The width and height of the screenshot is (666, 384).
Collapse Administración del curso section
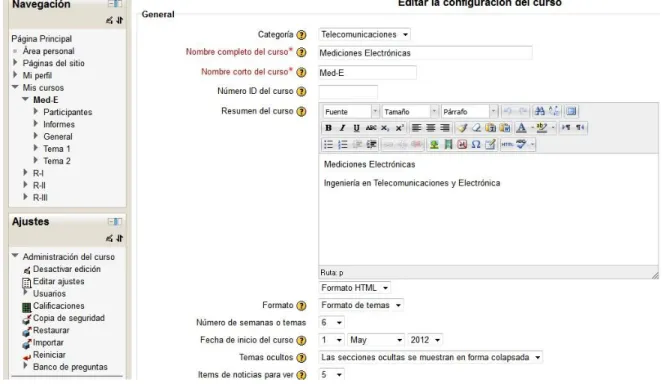click(x=15, y=256)
